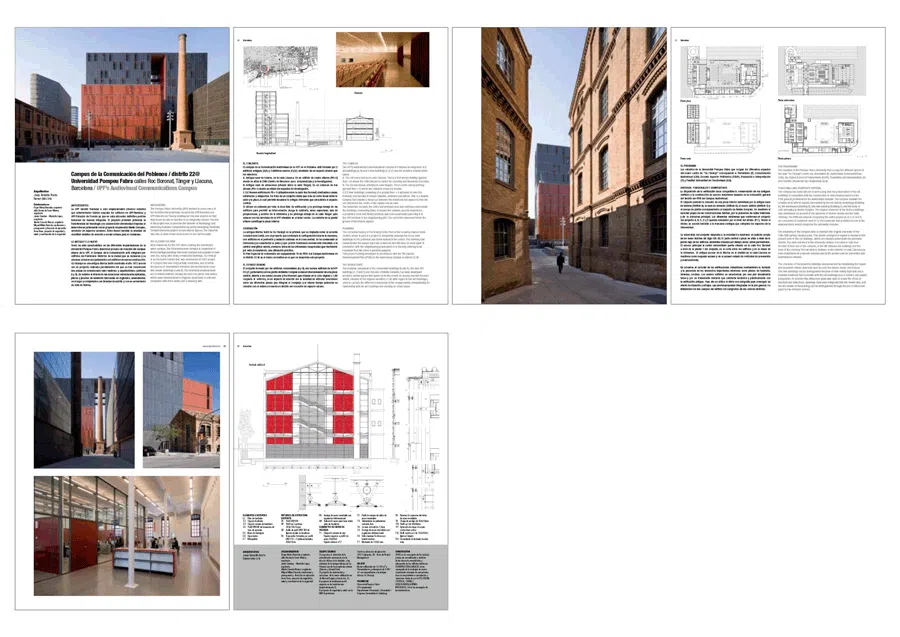Click the interior lobby photo with reception desk
The image size is (900, 637).
pos(127,535)
